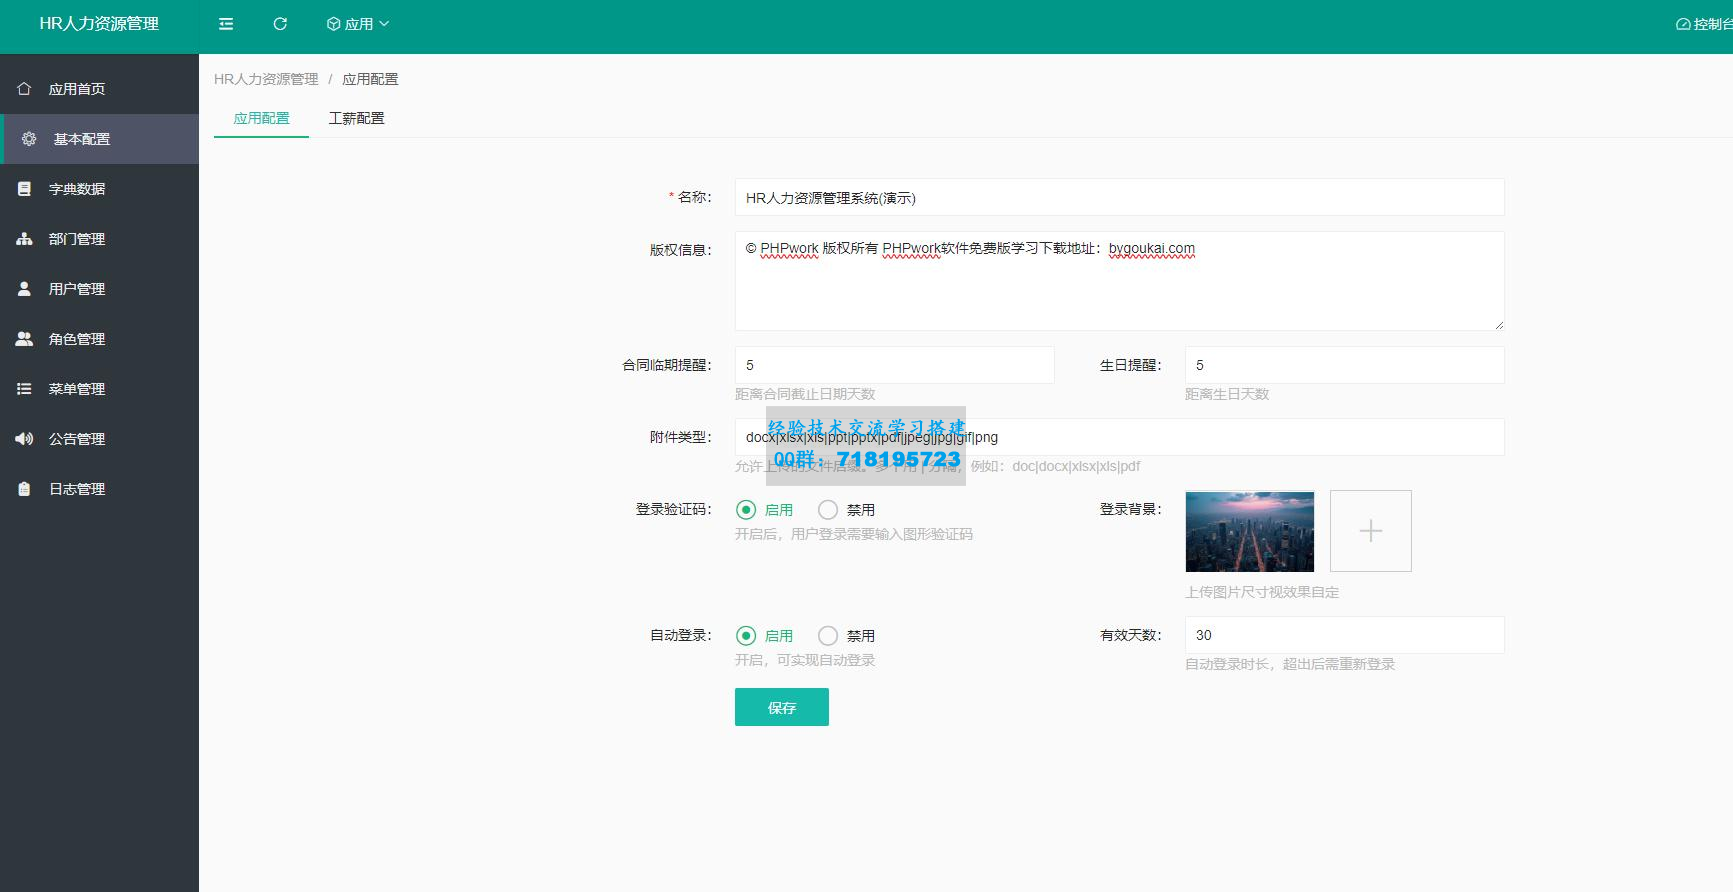Click the book icon for 字典数据

[24, 189]
